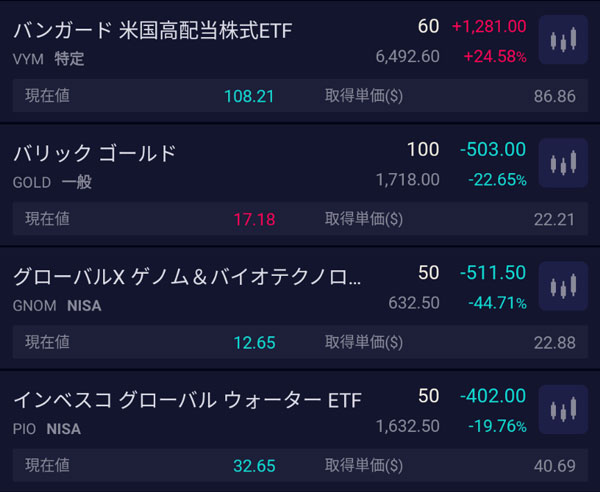Click PIO loss amount -402.00
The height and width of the screenshot is (492, 600).
pos(493,396)
